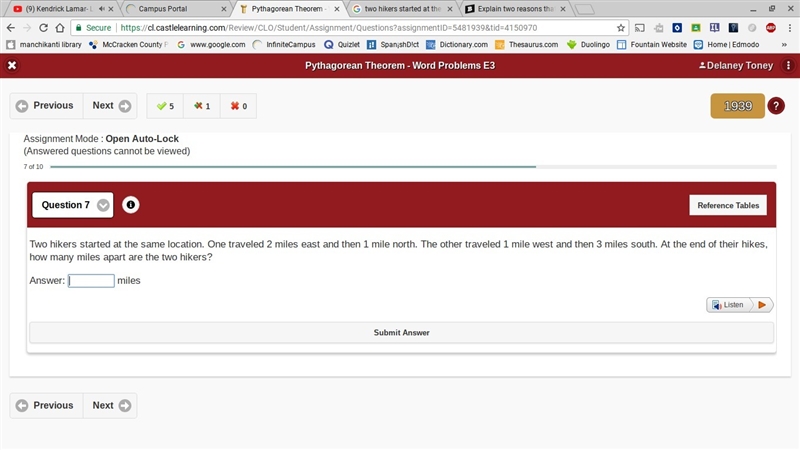Click the Submit Answer button
This screenshot has height=450, width=800.
click(x=402, y=333)
